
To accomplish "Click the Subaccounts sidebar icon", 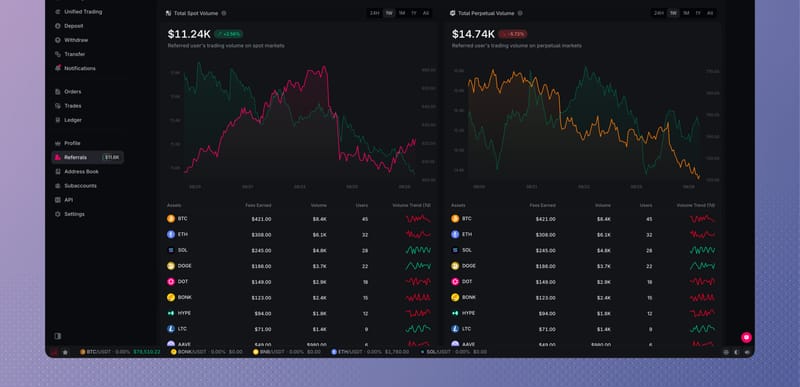I will [58, 186].
